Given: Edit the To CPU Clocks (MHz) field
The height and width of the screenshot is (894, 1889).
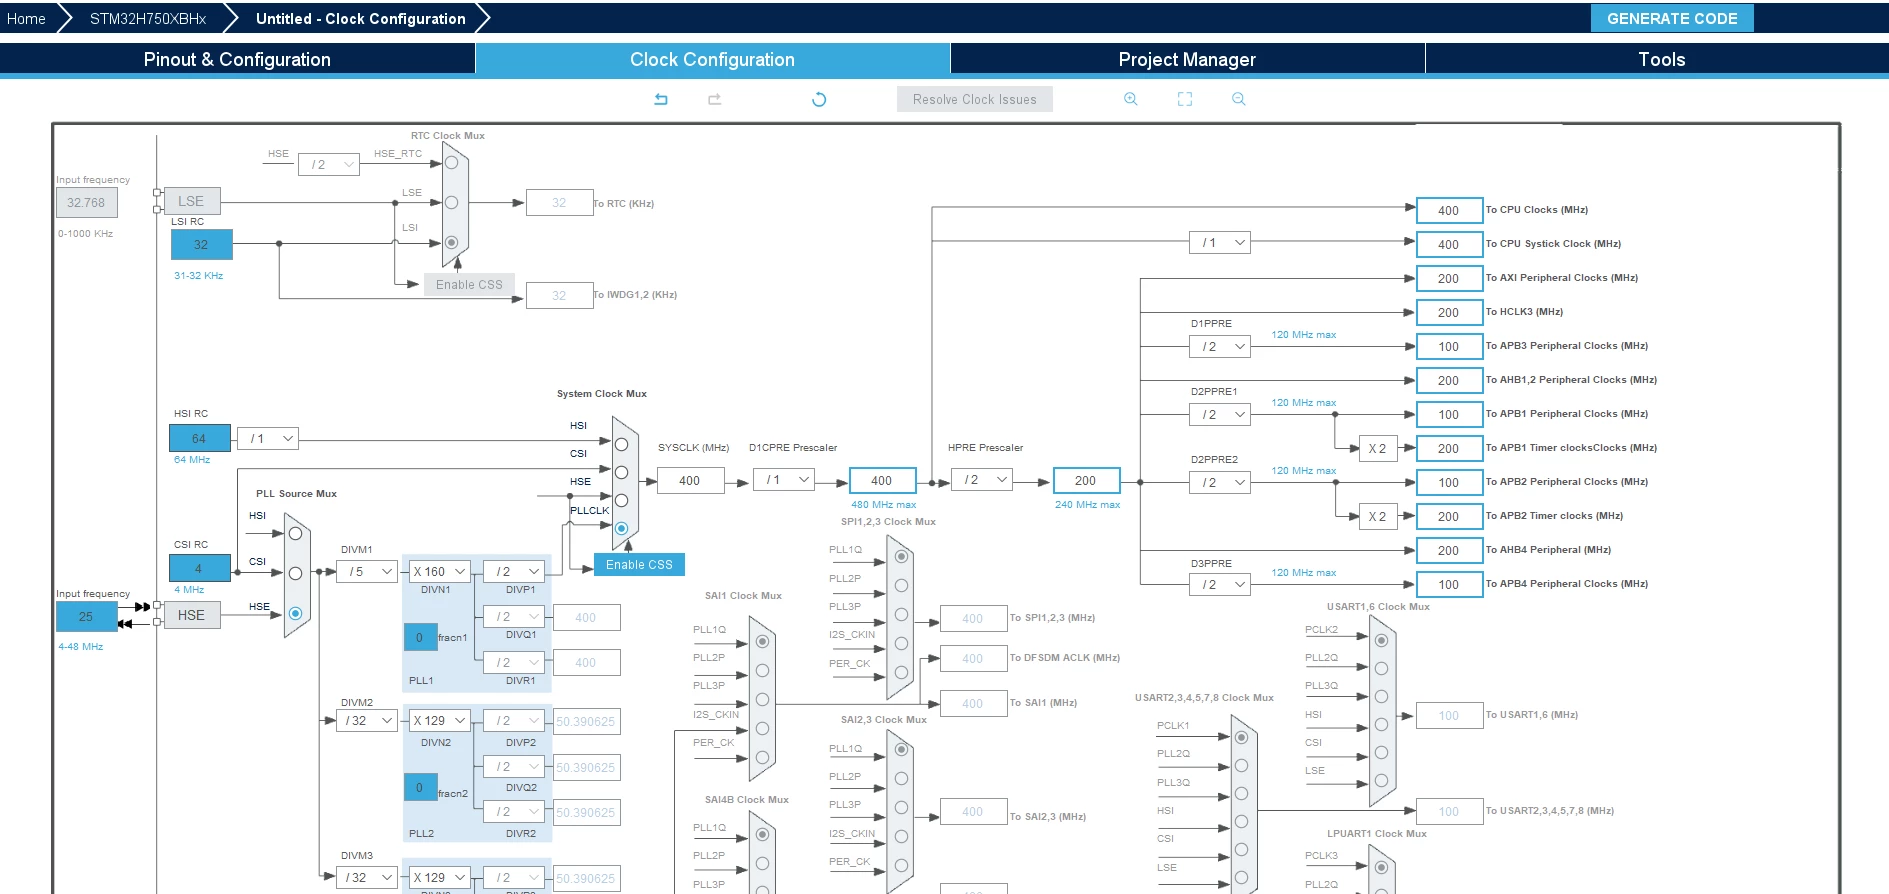Looking at the screenshot, I should tap(1449, 210).
